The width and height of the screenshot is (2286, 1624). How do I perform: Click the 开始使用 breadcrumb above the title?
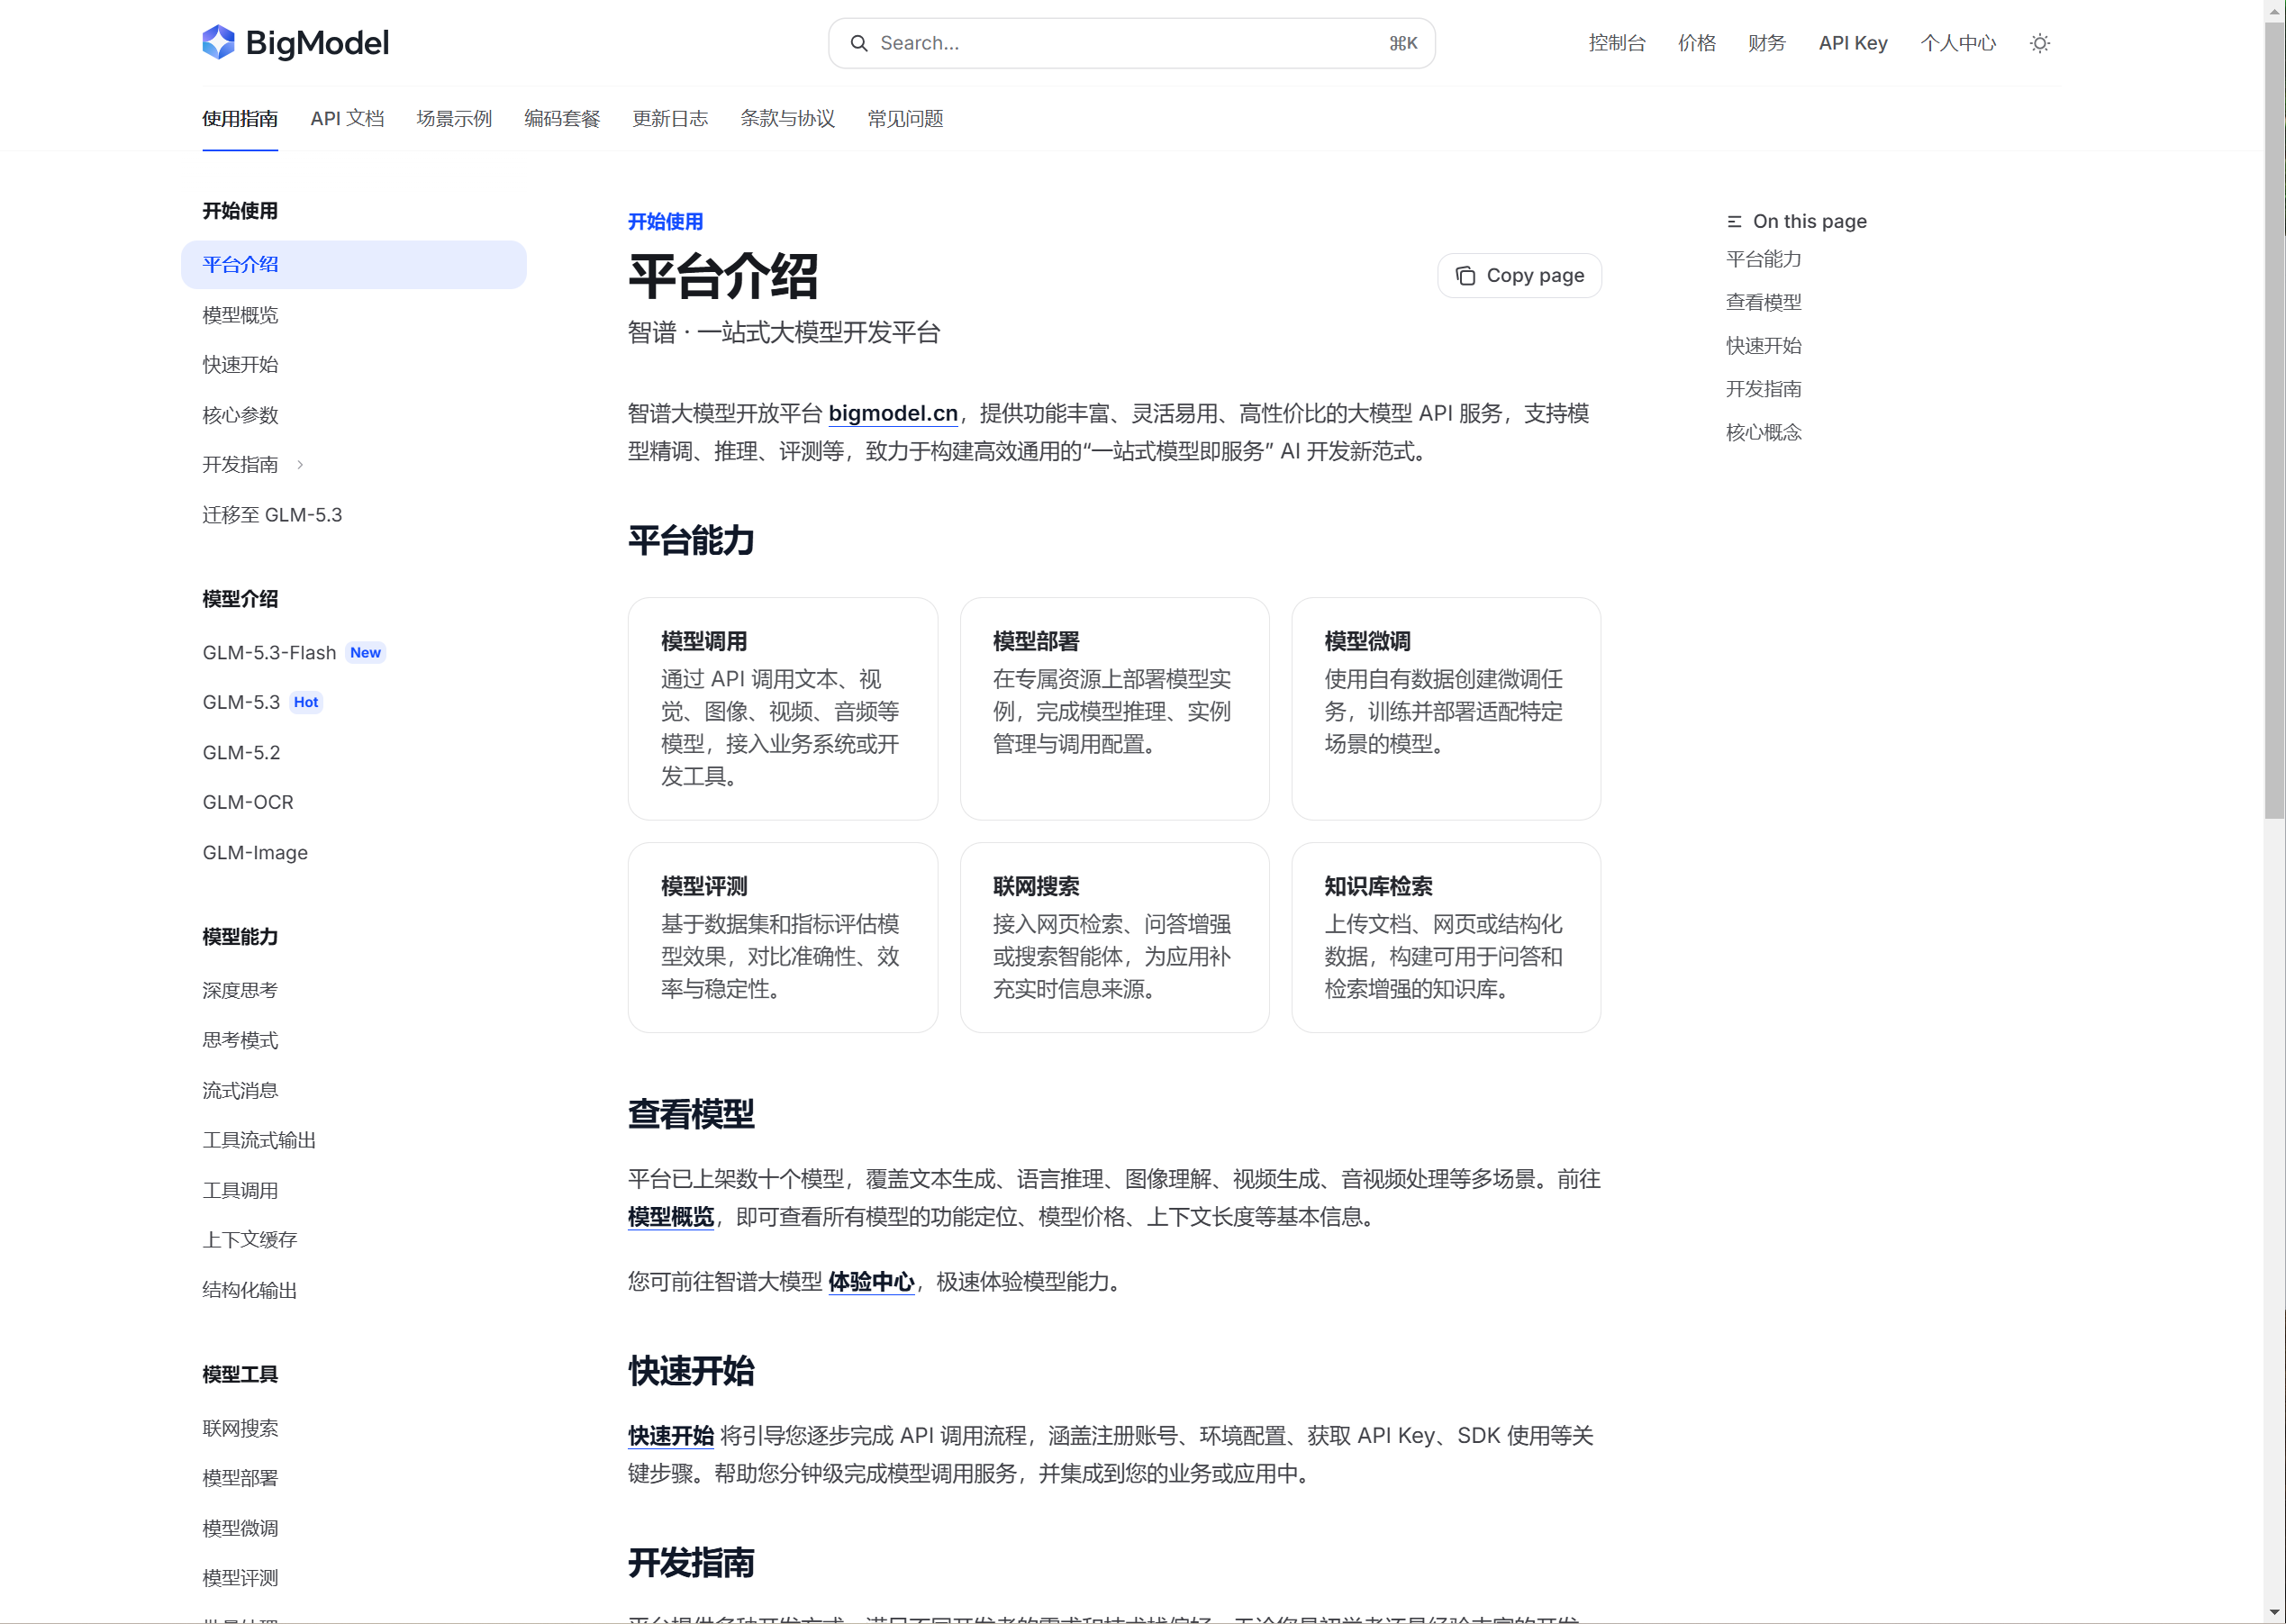(x=665, y=222)
